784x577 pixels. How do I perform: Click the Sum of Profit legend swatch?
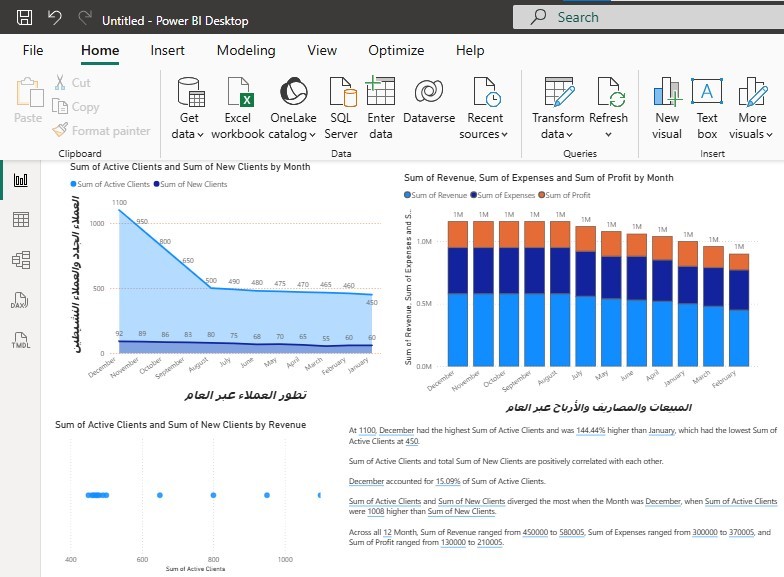click(x=541, y=195)
